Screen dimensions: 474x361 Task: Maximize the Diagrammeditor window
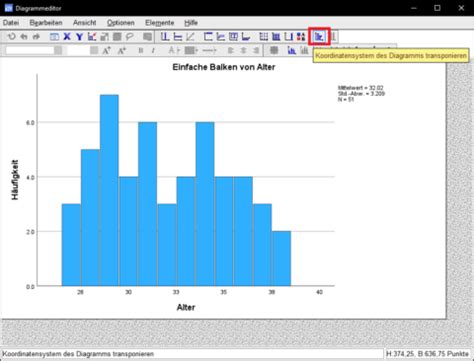click(437, 8)
